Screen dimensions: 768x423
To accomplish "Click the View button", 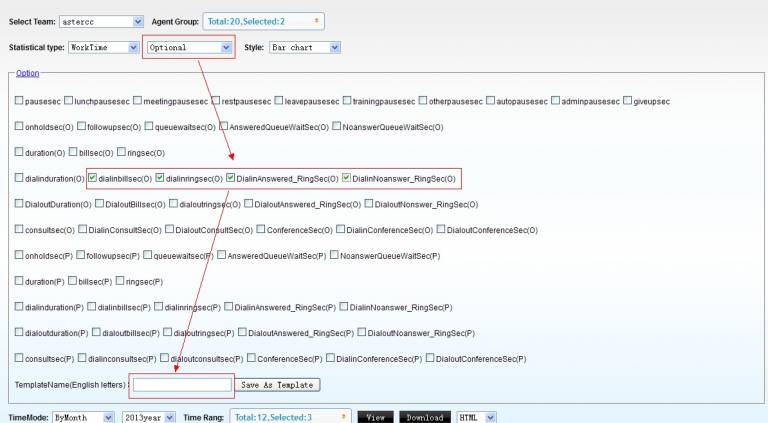I will click(x=375, y=417).
